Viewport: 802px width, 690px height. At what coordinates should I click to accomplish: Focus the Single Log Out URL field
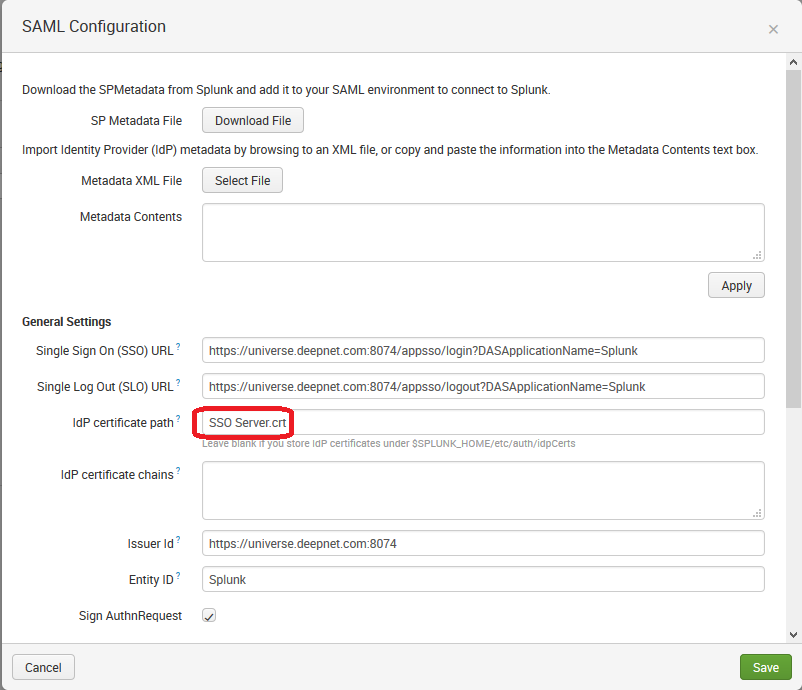click(x=483, y=386)
